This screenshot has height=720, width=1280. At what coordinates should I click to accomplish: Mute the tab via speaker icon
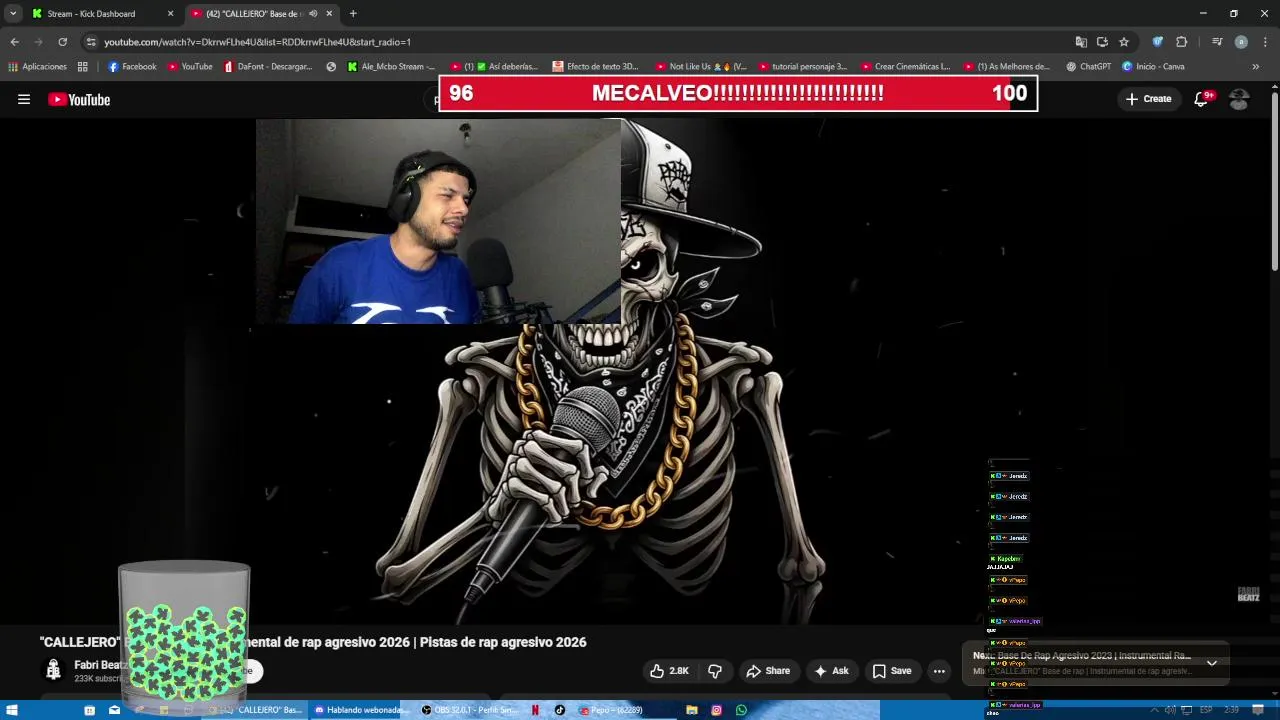(313, 14)
